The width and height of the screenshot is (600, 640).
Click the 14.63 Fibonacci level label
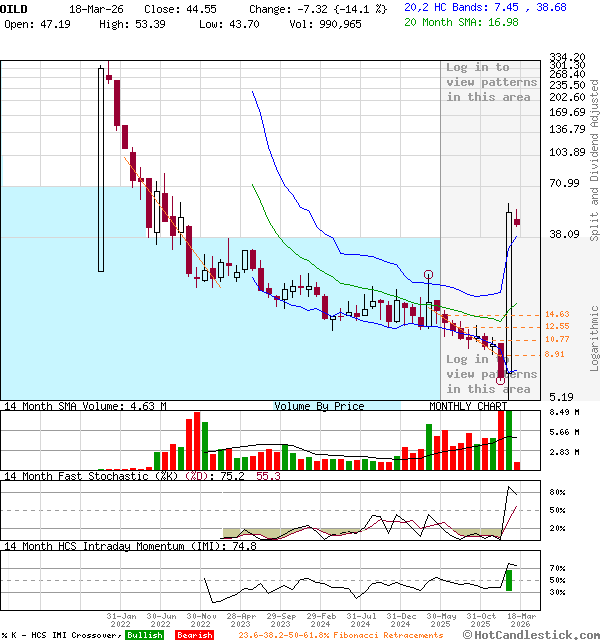[557, 314]
